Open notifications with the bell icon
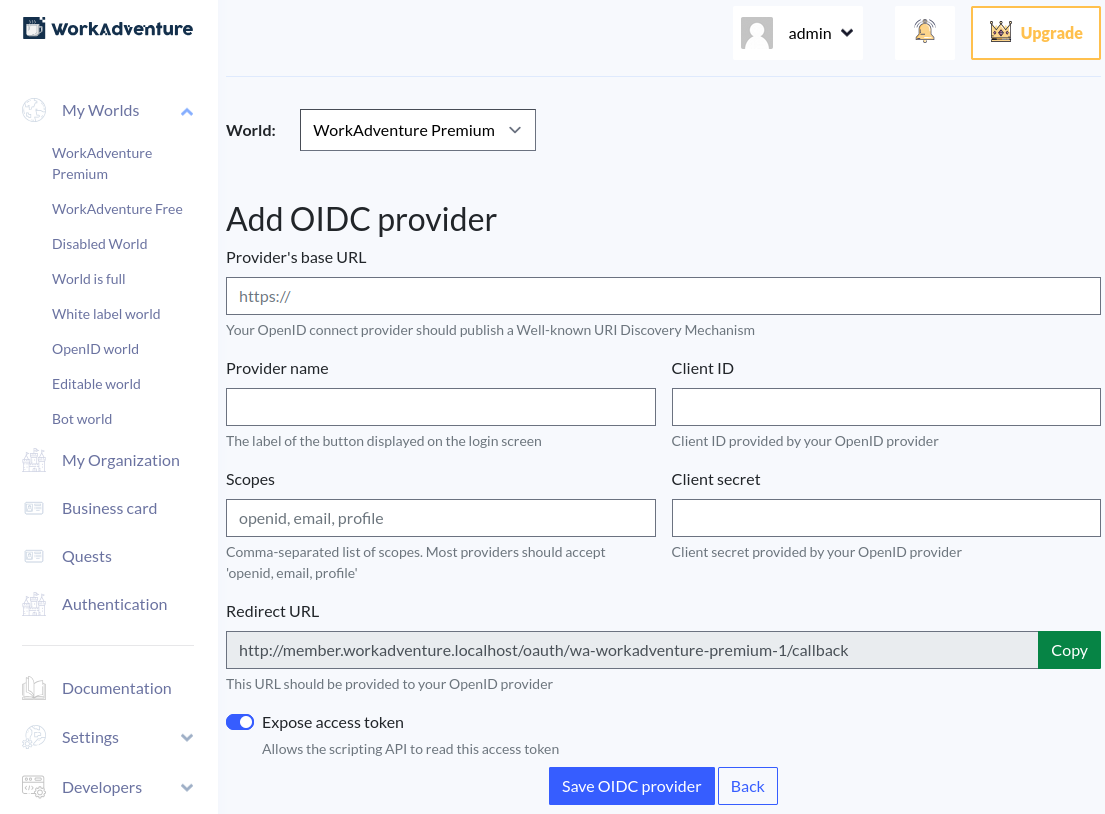 coord(924,31)
